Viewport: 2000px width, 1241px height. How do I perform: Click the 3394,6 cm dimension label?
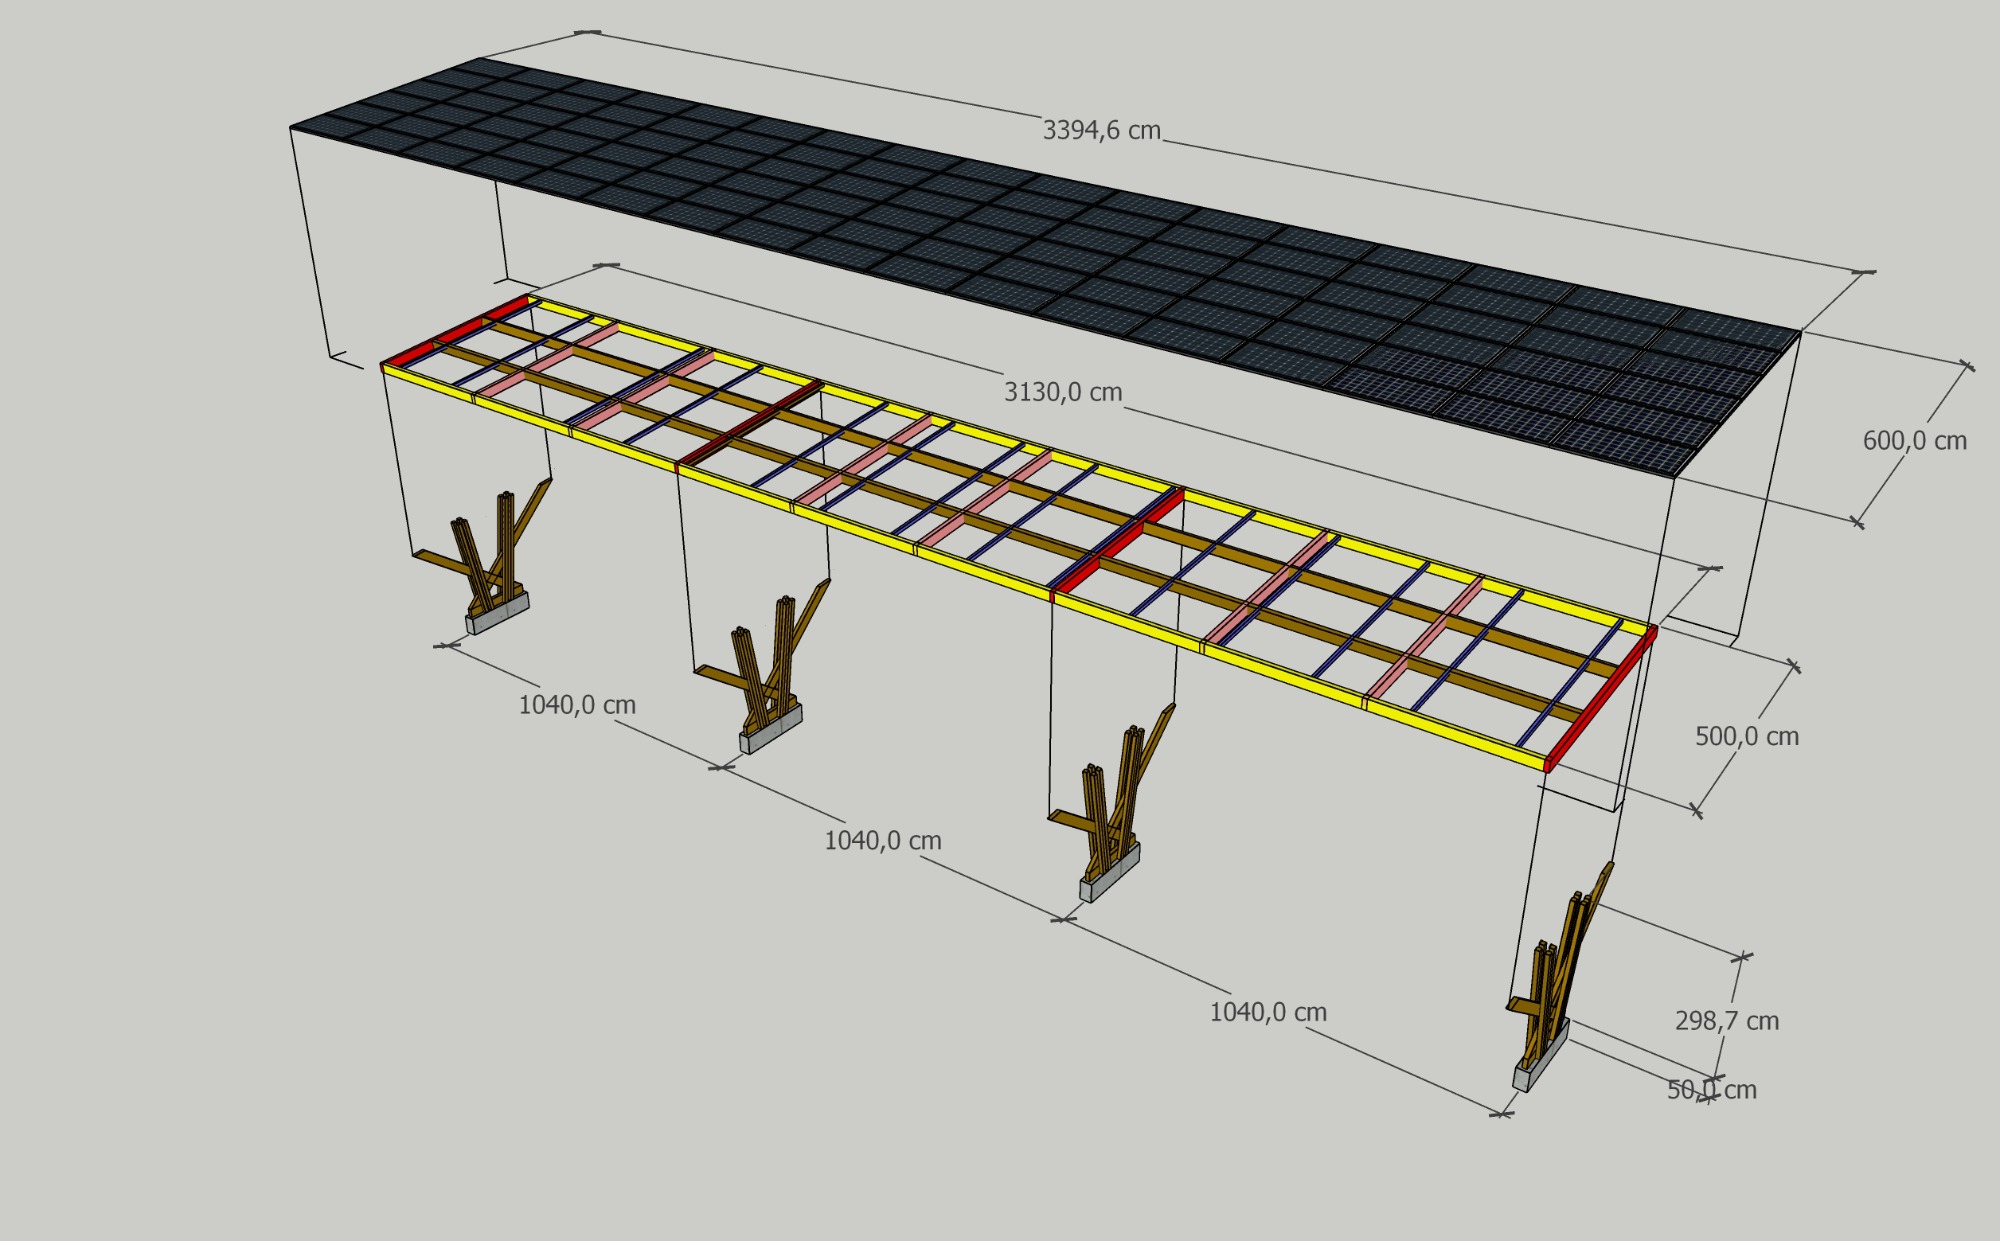click(1101, 131)
